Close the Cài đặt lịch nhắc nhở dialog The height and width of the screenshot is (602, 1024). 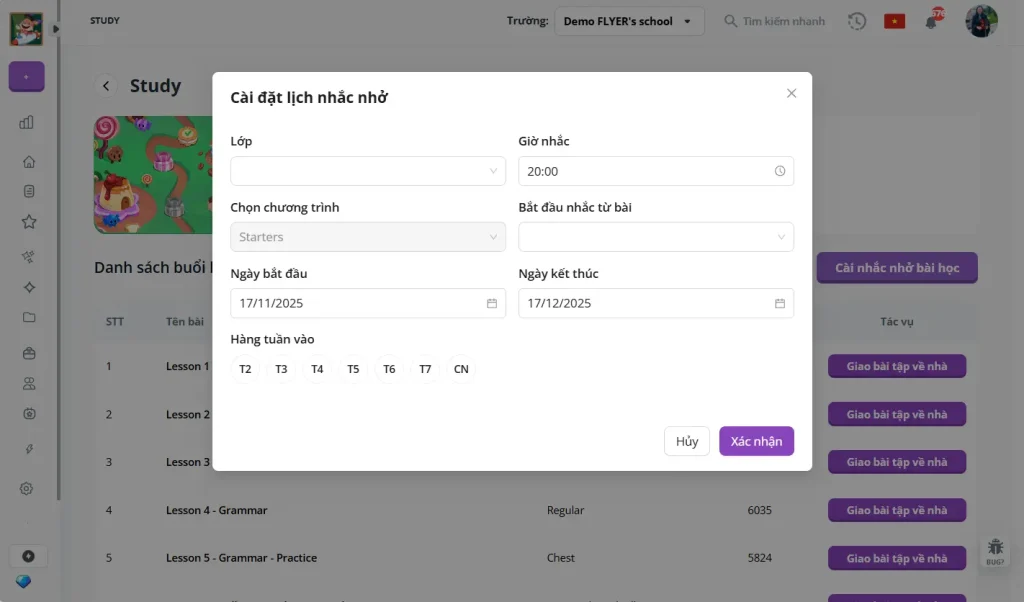(x=791, y=93)
